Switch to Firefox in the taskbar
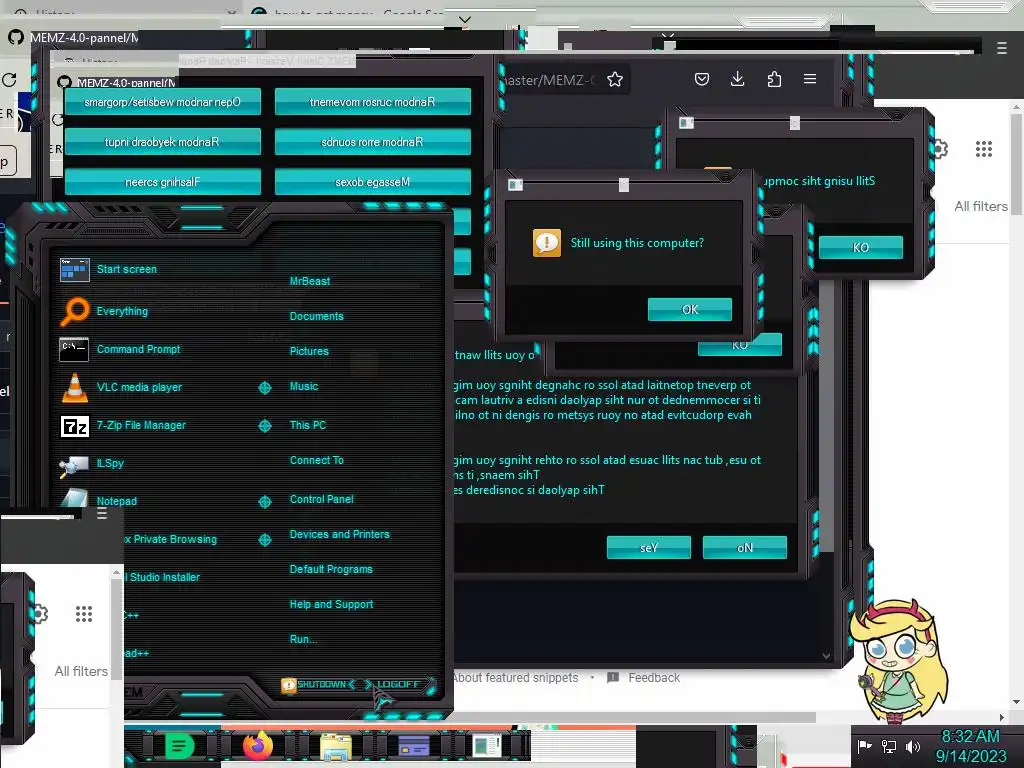 (257, 745)
